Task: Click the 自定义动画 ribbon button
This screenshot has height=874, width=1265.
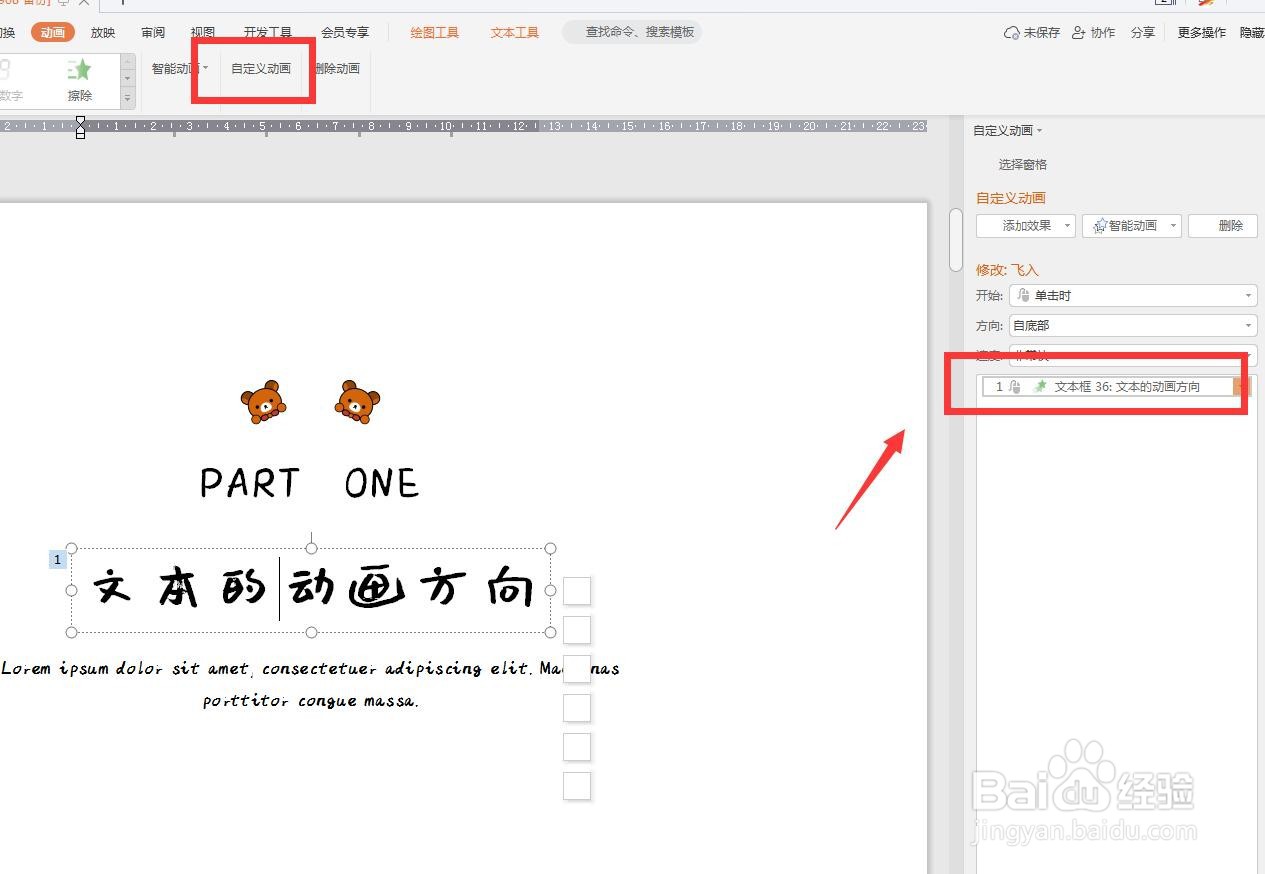Action: pos(261,69)
